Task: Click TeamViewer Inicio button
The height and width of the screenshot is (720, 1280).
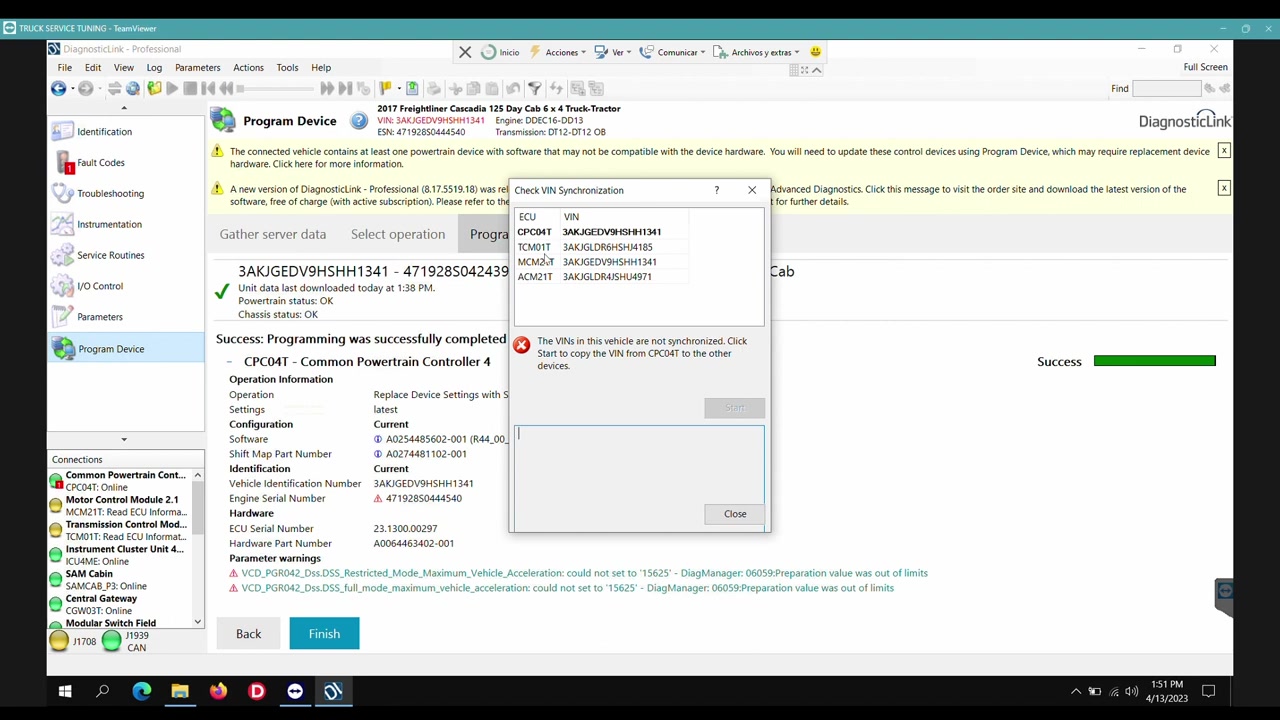Action: pos(500,52)
